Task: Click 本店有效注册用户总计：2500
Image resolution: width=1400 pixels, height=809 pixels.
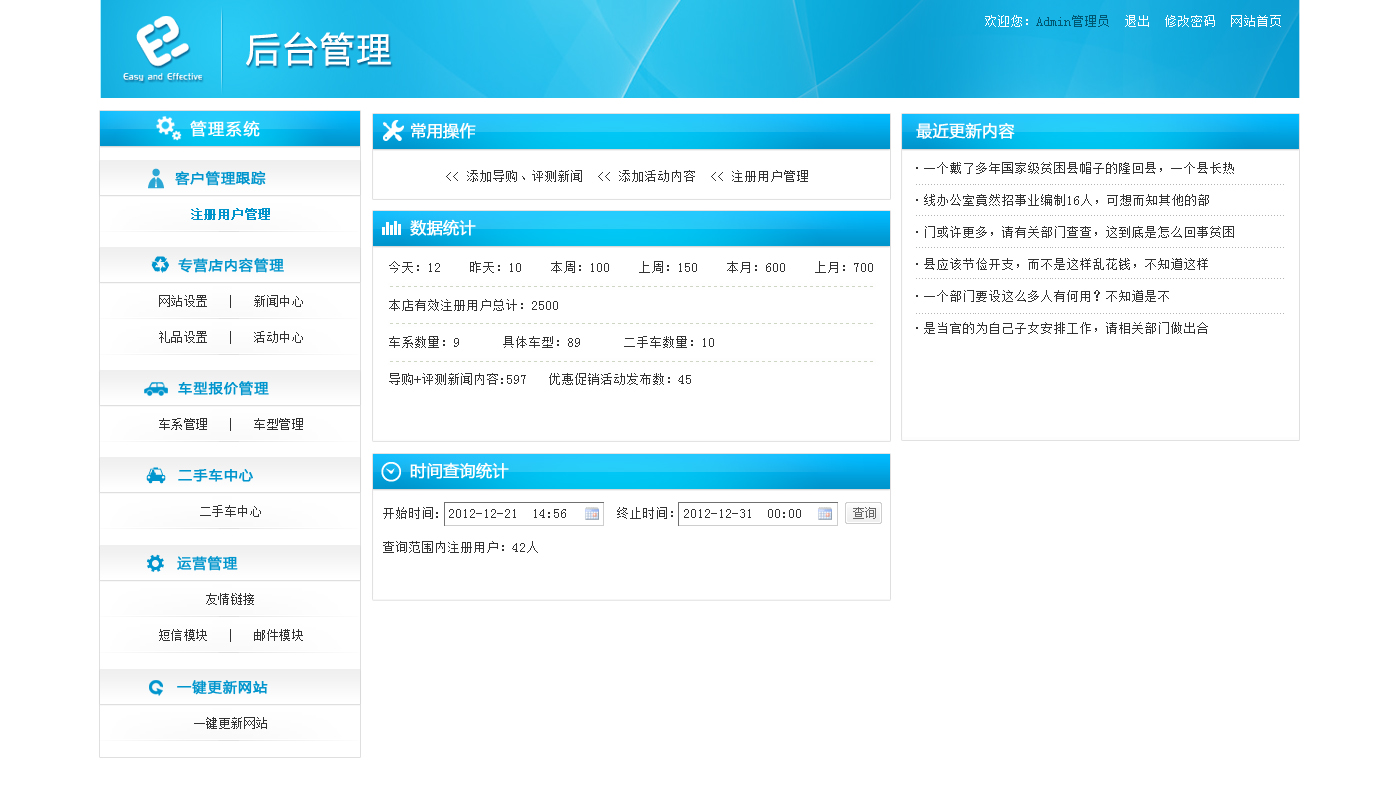Action: point(474,306)
